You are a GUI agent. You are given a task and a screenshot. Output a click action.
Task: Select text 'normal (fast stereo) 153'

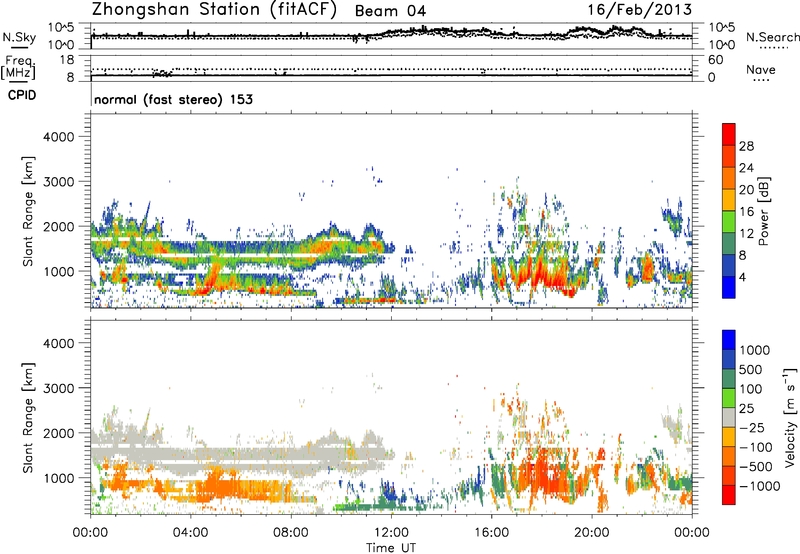click(173, 99)
